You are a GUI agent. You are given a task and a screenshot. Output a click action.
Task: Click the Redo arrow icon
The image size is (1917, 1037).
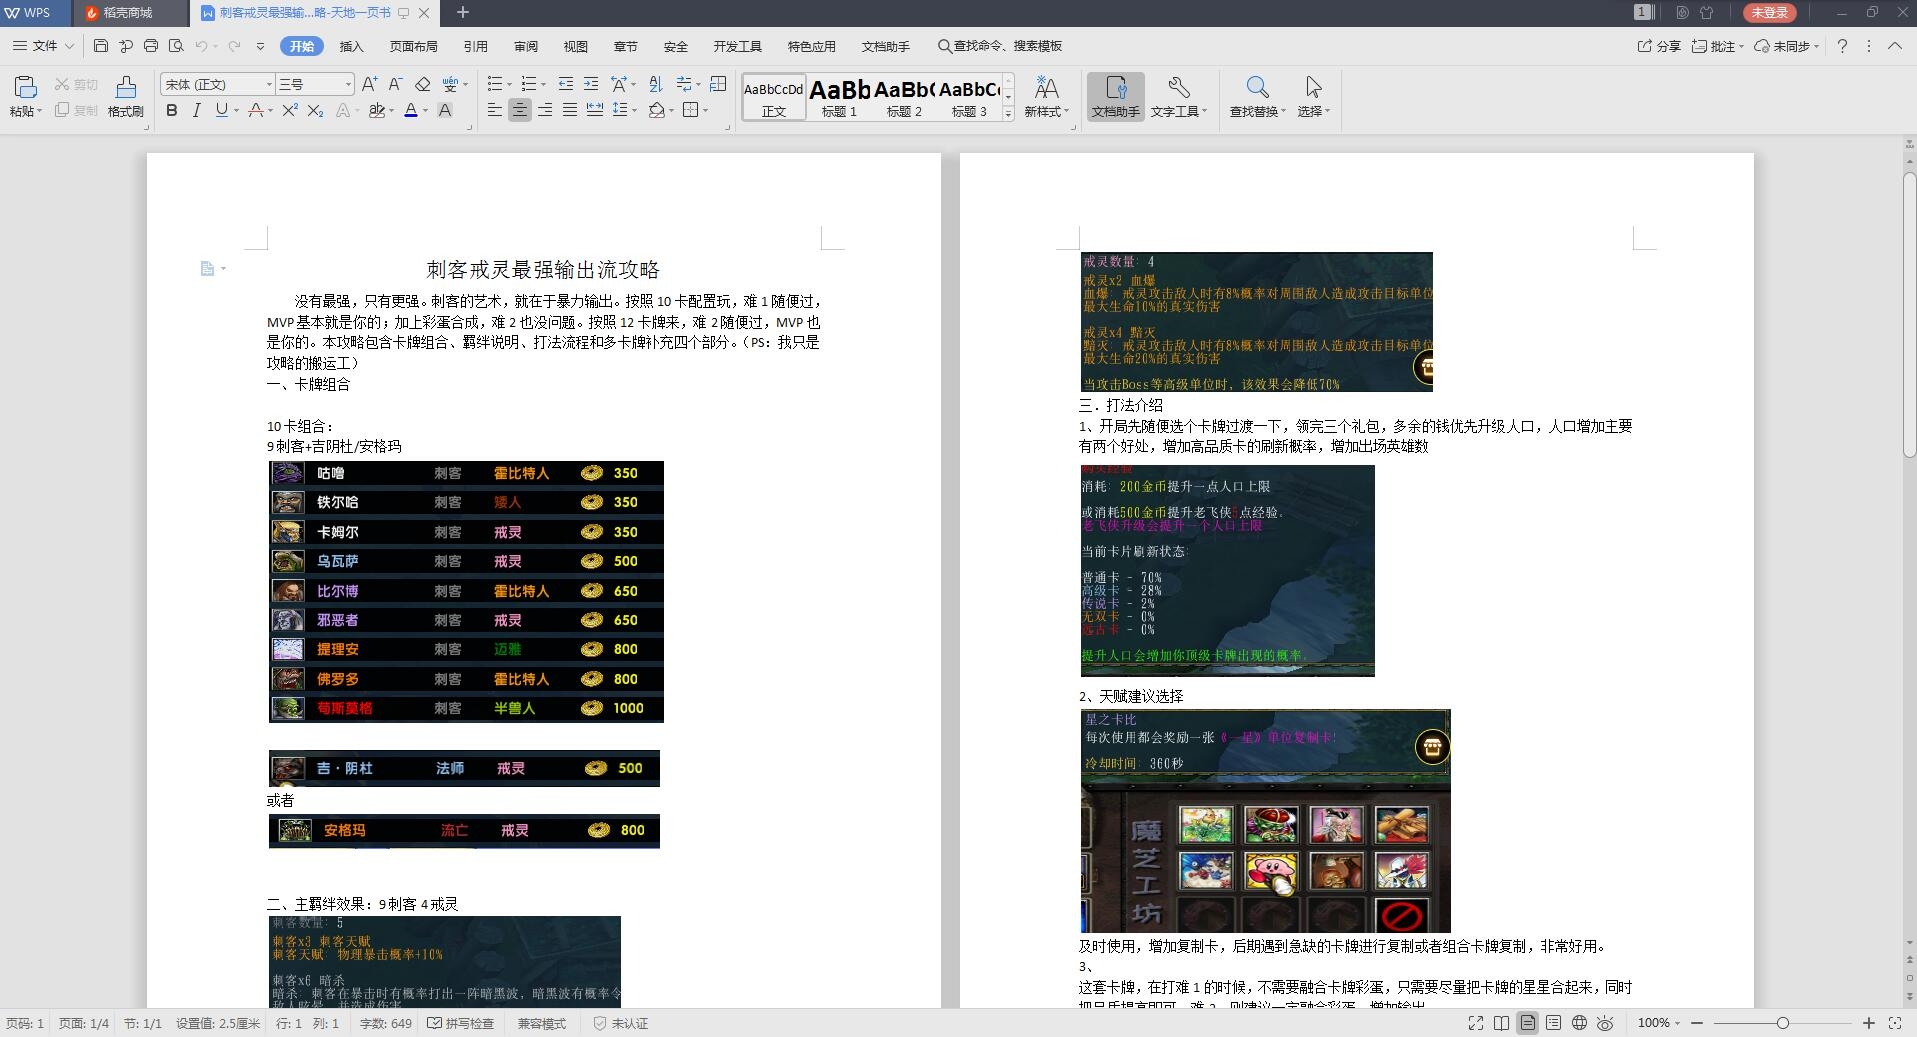pyautogui.click(x=234, y=46)
